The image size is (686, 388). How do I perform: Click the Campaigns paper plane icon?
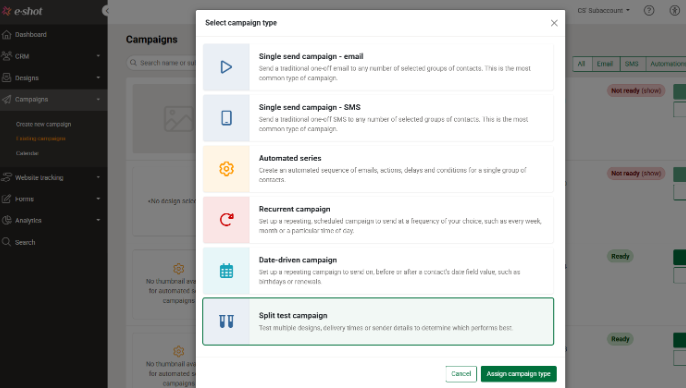point(7,99)
